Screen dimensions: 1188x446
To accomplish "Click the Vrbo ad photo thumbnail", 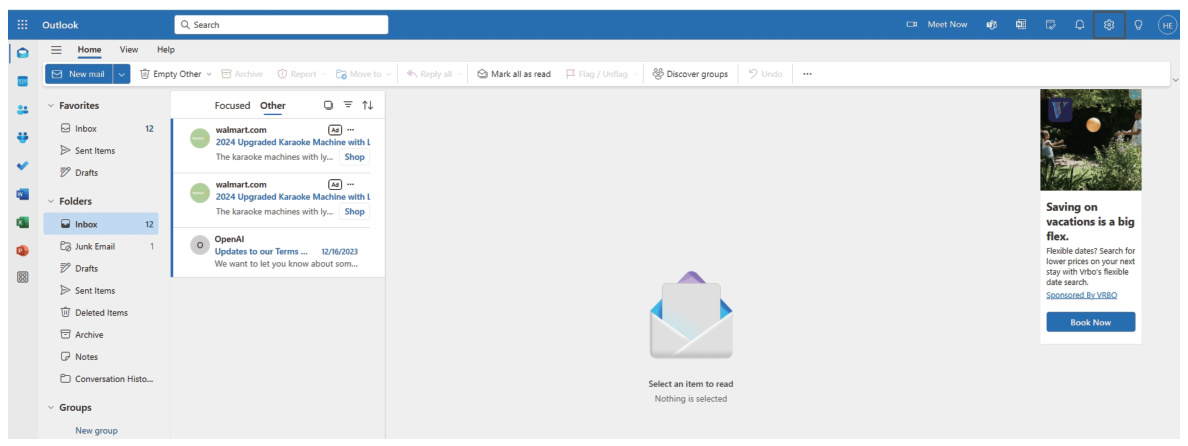I will (1090, 140).
